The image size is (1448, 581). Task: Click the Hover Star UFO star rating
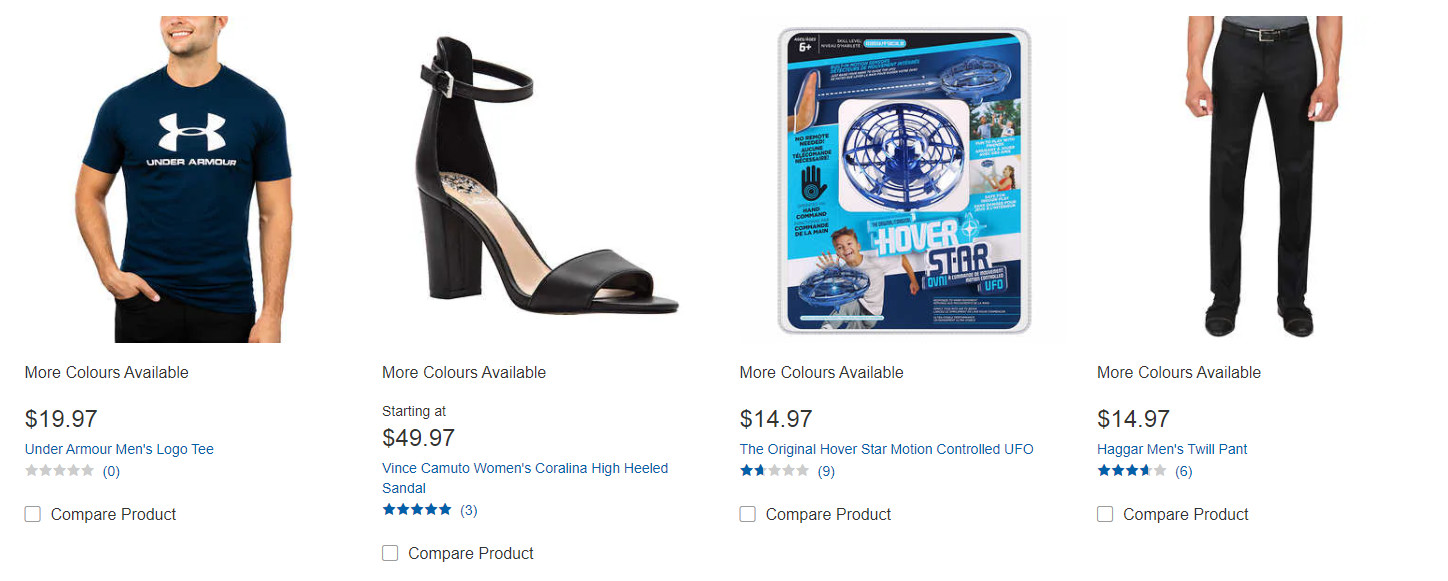click(x=774, y=471)
